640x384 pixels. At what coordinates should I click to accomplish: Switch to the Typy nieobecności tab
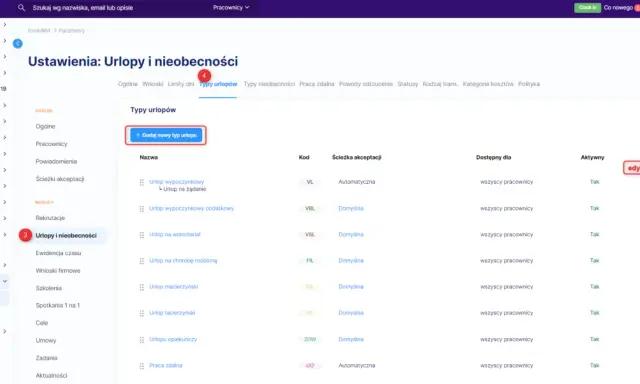[269, 84]
